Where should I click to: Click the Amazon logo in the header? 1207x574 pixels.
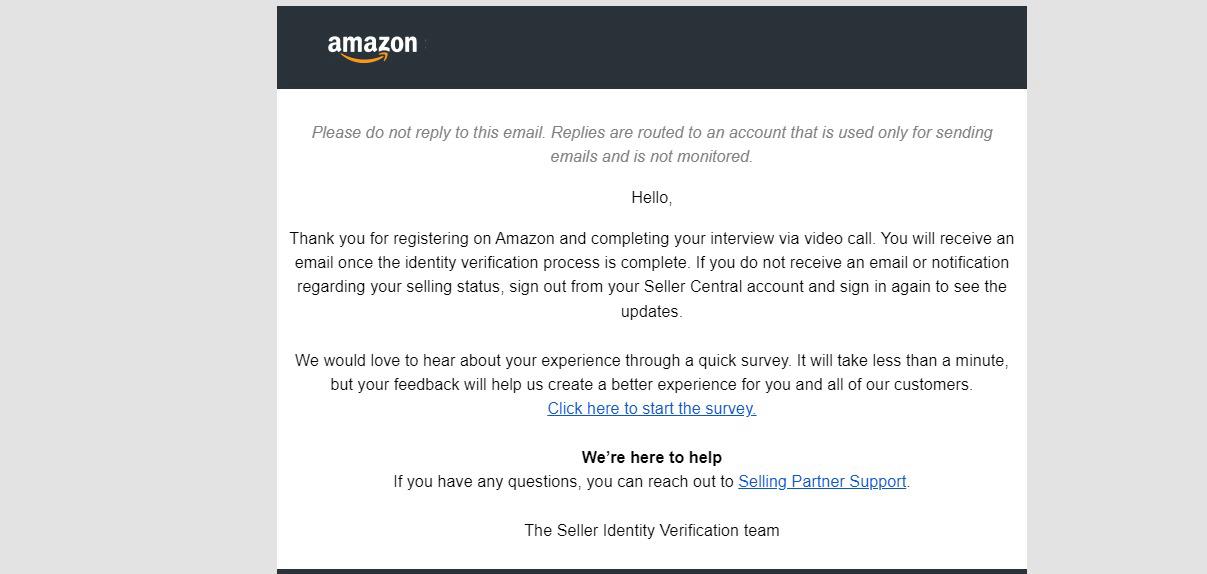(372, 47)
